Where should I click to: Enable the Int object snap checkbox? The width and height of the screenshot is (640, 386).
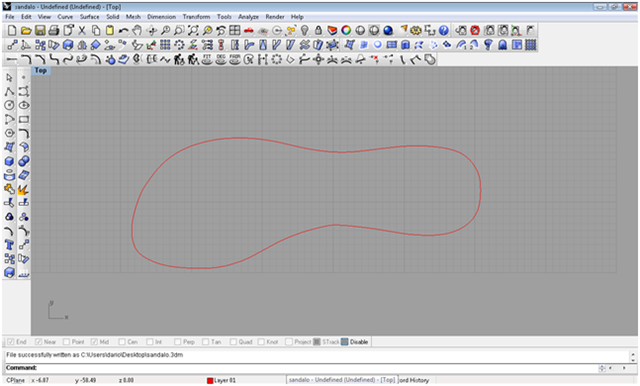point(150,342)
